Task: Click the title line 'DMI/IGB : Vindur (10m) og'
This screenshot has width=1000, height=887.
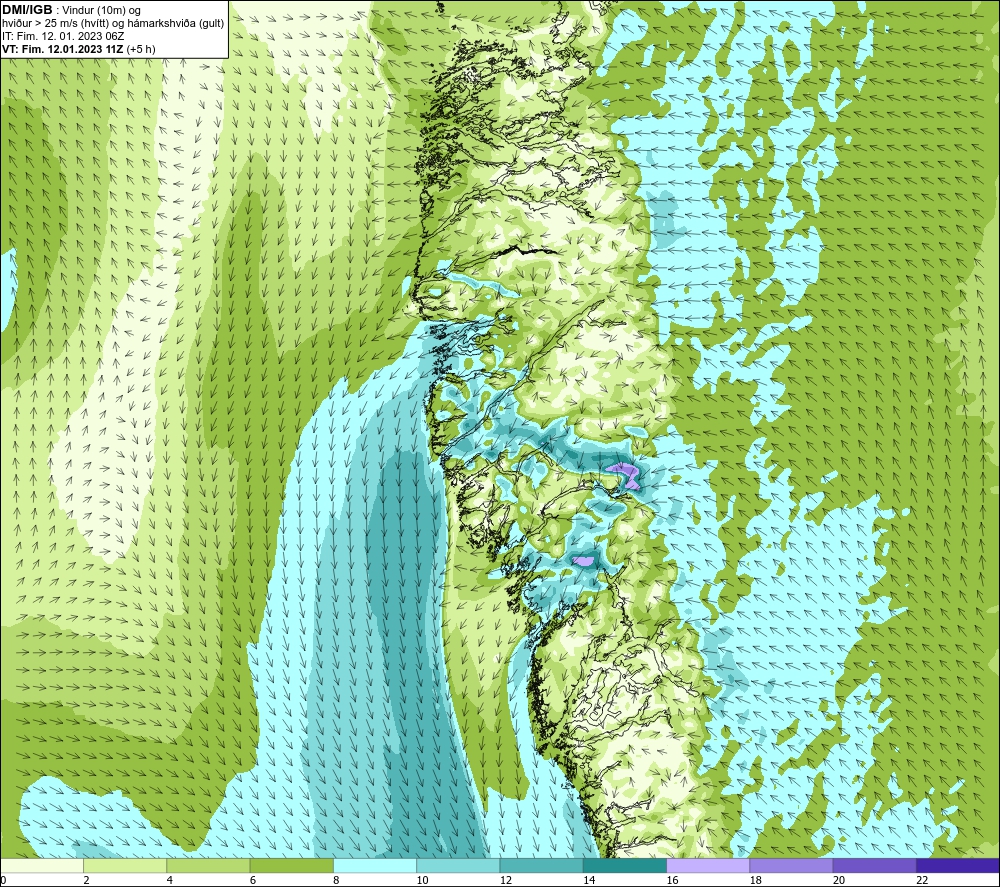Action: [x=71, y=10]
